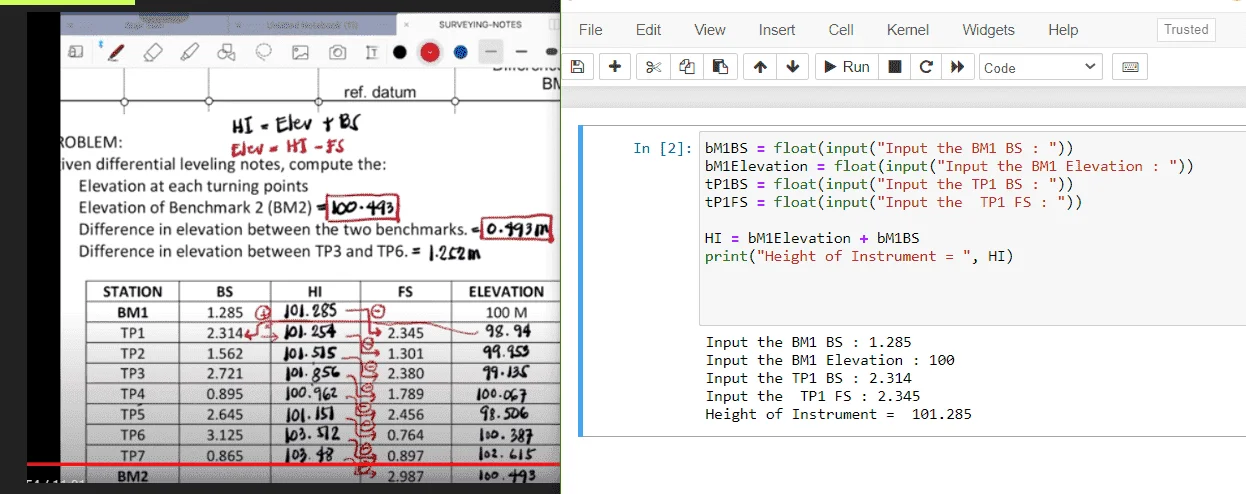The width and height of the screenshot is (1246, 494).
Task: Open the File menu in Jupyter
Action: (x=591, y=30)
